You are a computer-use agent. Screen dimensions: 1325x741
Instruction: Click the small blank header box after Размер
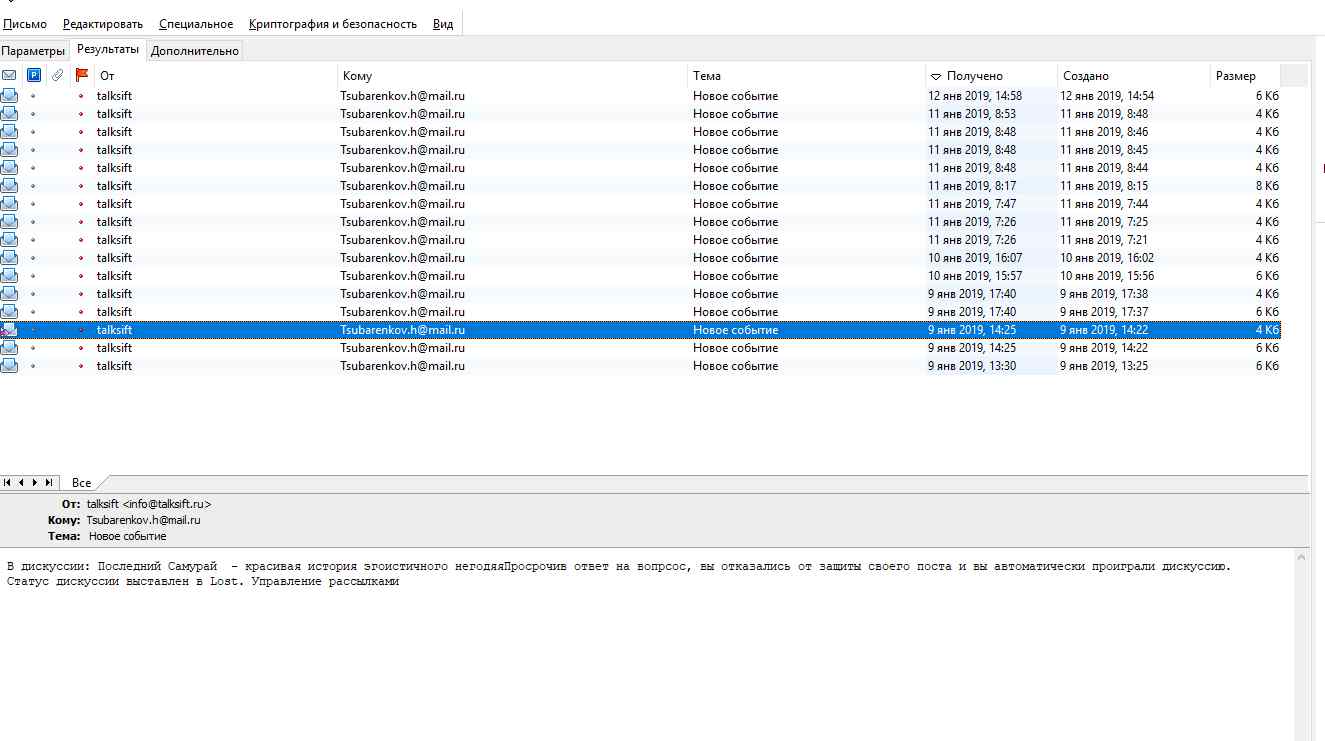click(1294, 75)
